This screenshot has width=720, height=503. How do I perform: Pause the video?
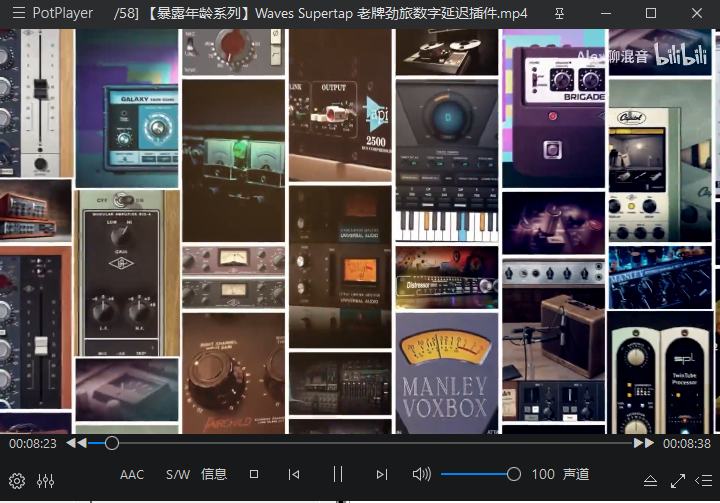tap(338, 474)
